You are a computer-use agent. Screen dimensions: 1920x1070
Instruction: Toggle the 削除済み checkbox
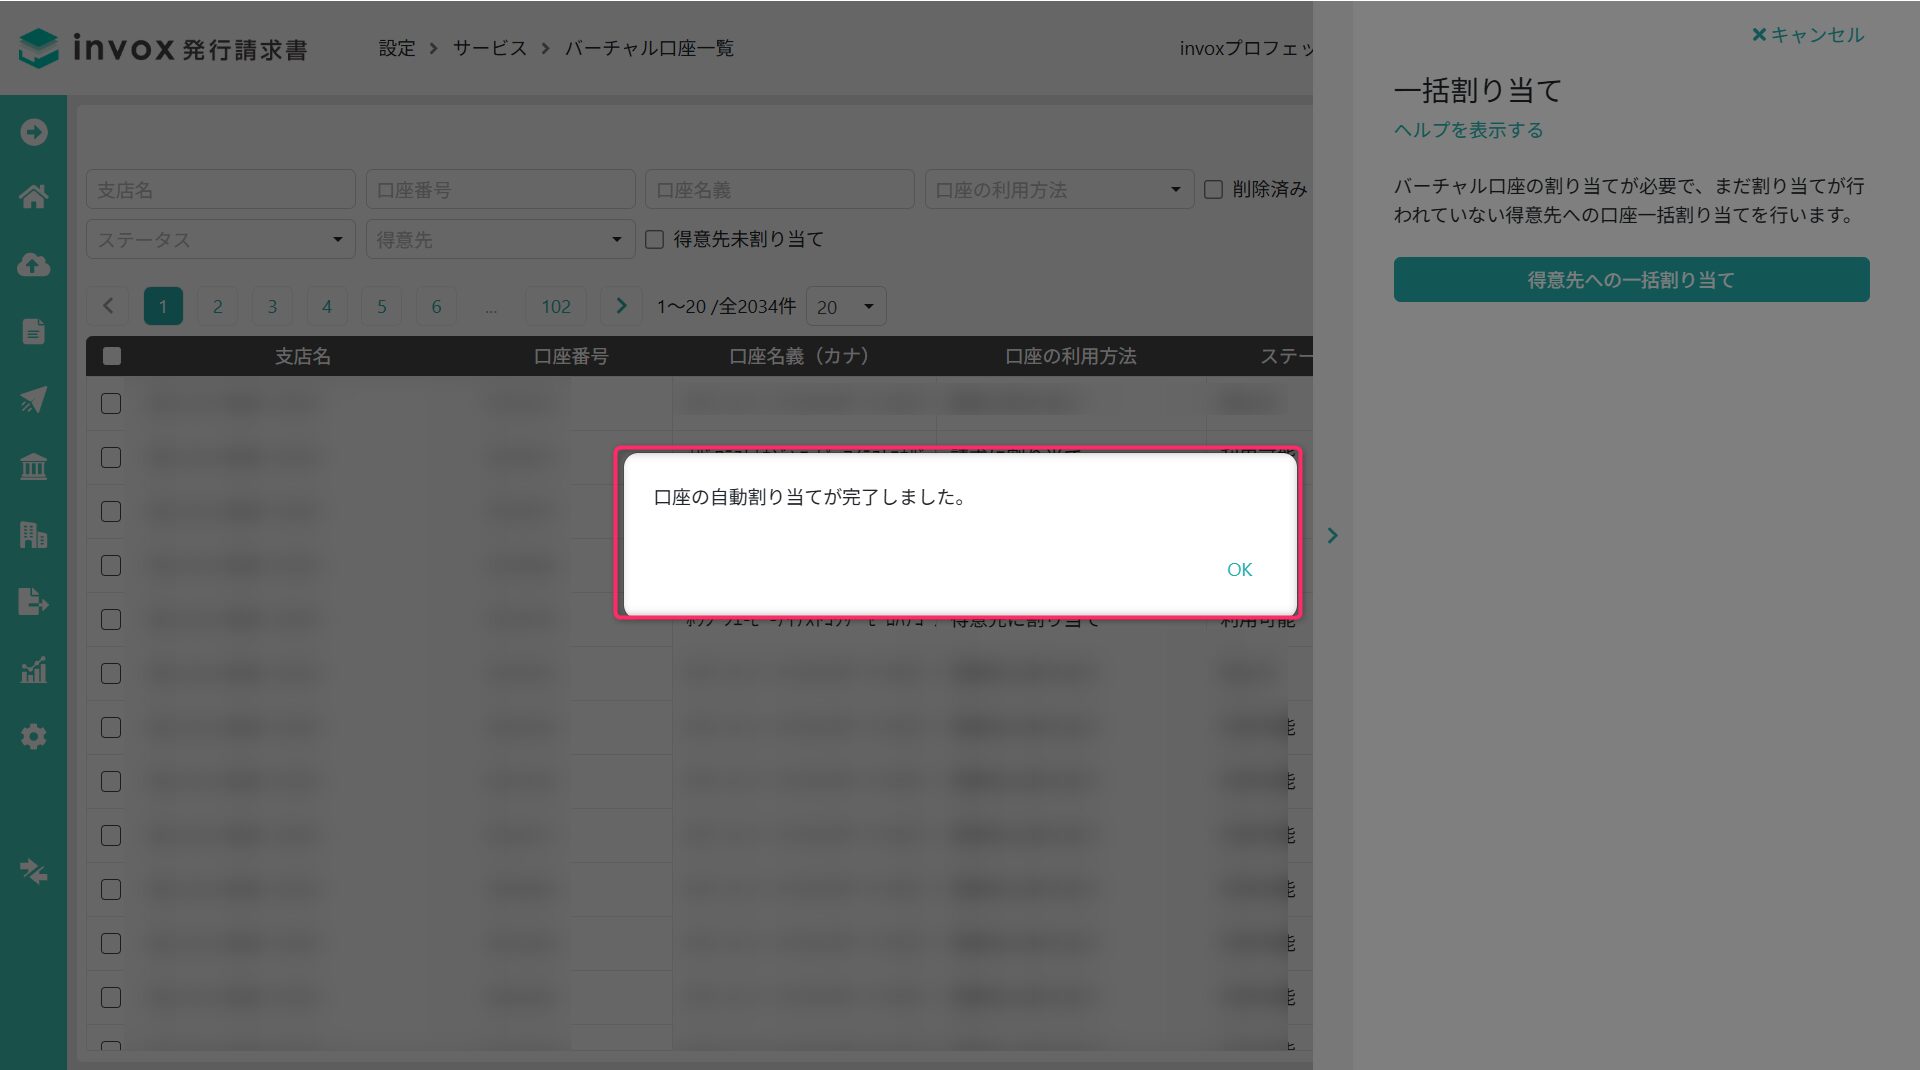pos(1213,189)
